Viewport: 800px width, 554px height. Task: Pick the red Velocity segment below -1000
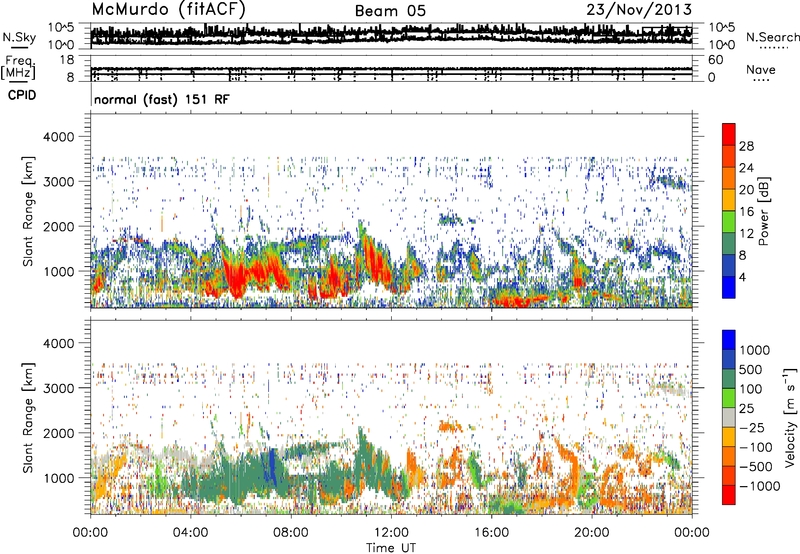pos(729,495)
